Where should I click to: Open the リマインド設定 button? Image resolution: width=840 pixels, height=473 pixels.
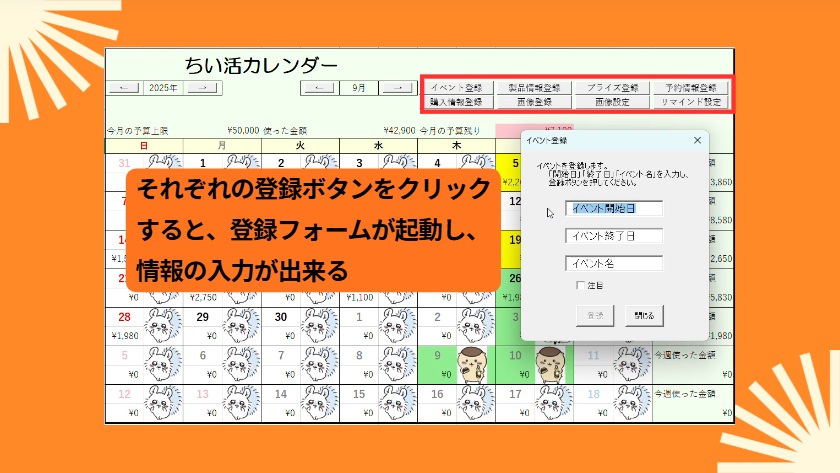[691, 102]
